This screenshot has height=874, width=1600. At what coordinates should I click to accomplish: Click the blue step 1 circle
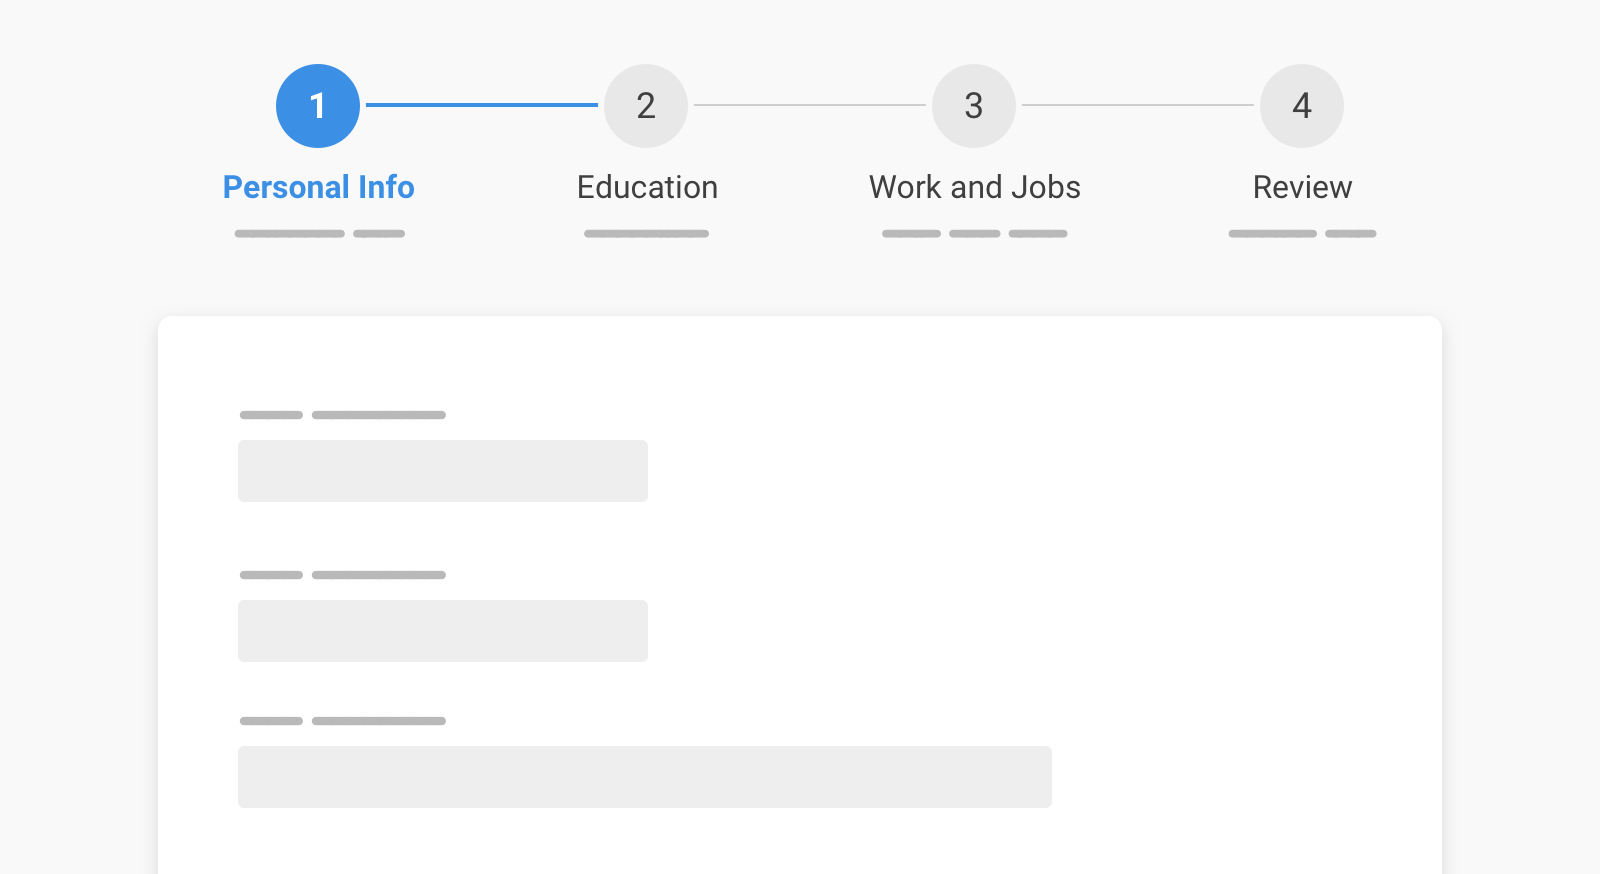tap(318, 106)
